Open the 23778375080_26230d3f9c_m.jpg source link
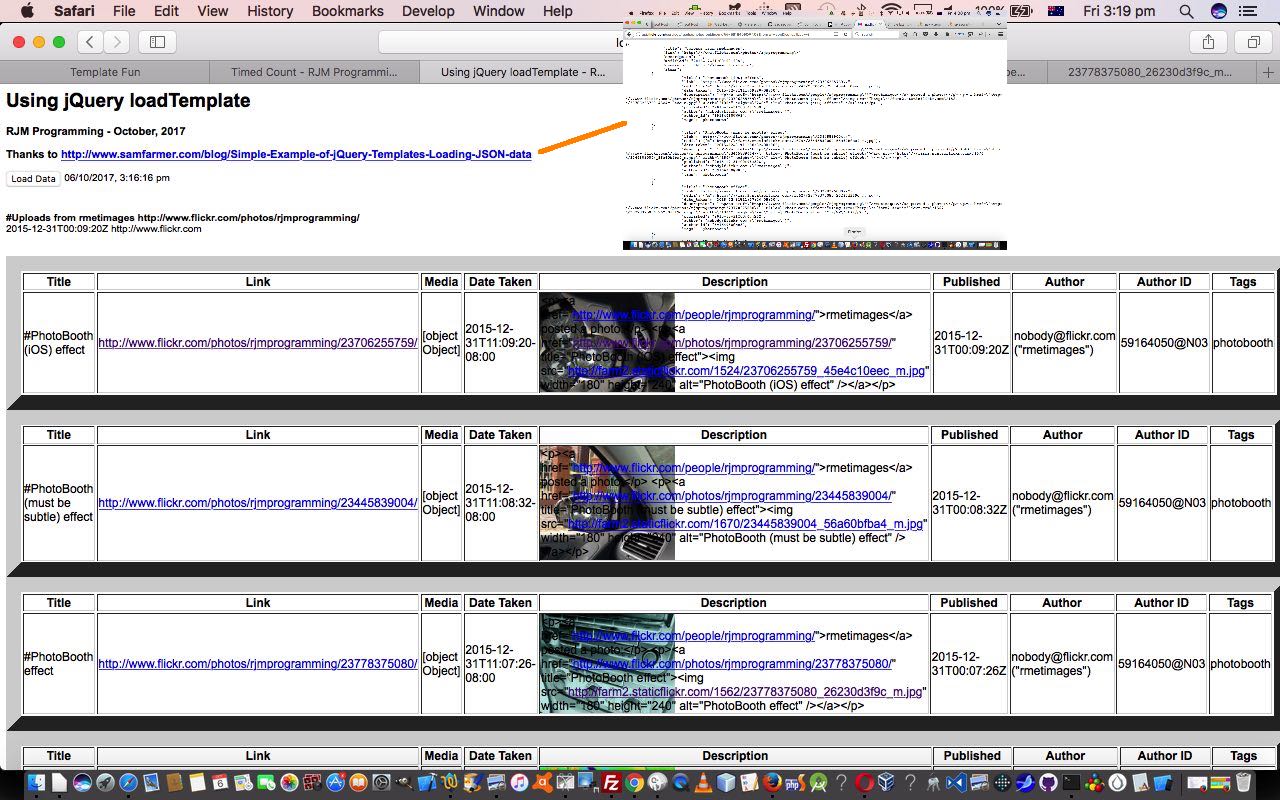The height and width of the screenshot is (800, 1280). click(745, 692)
